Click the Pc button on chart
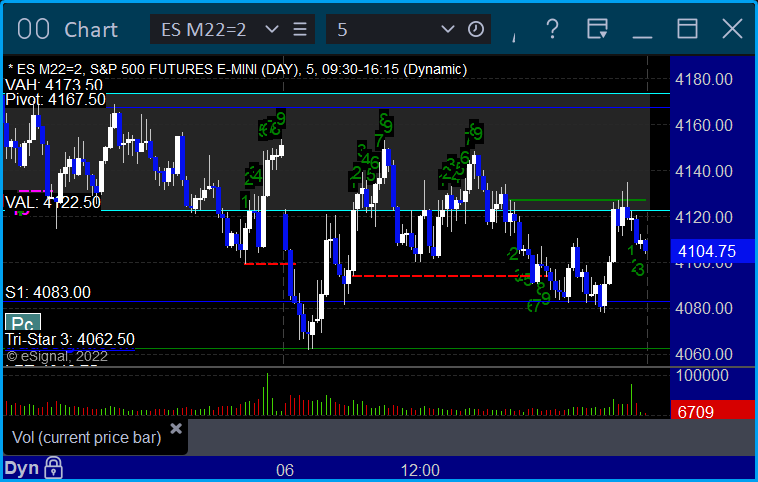 click(x=23, y=322)
